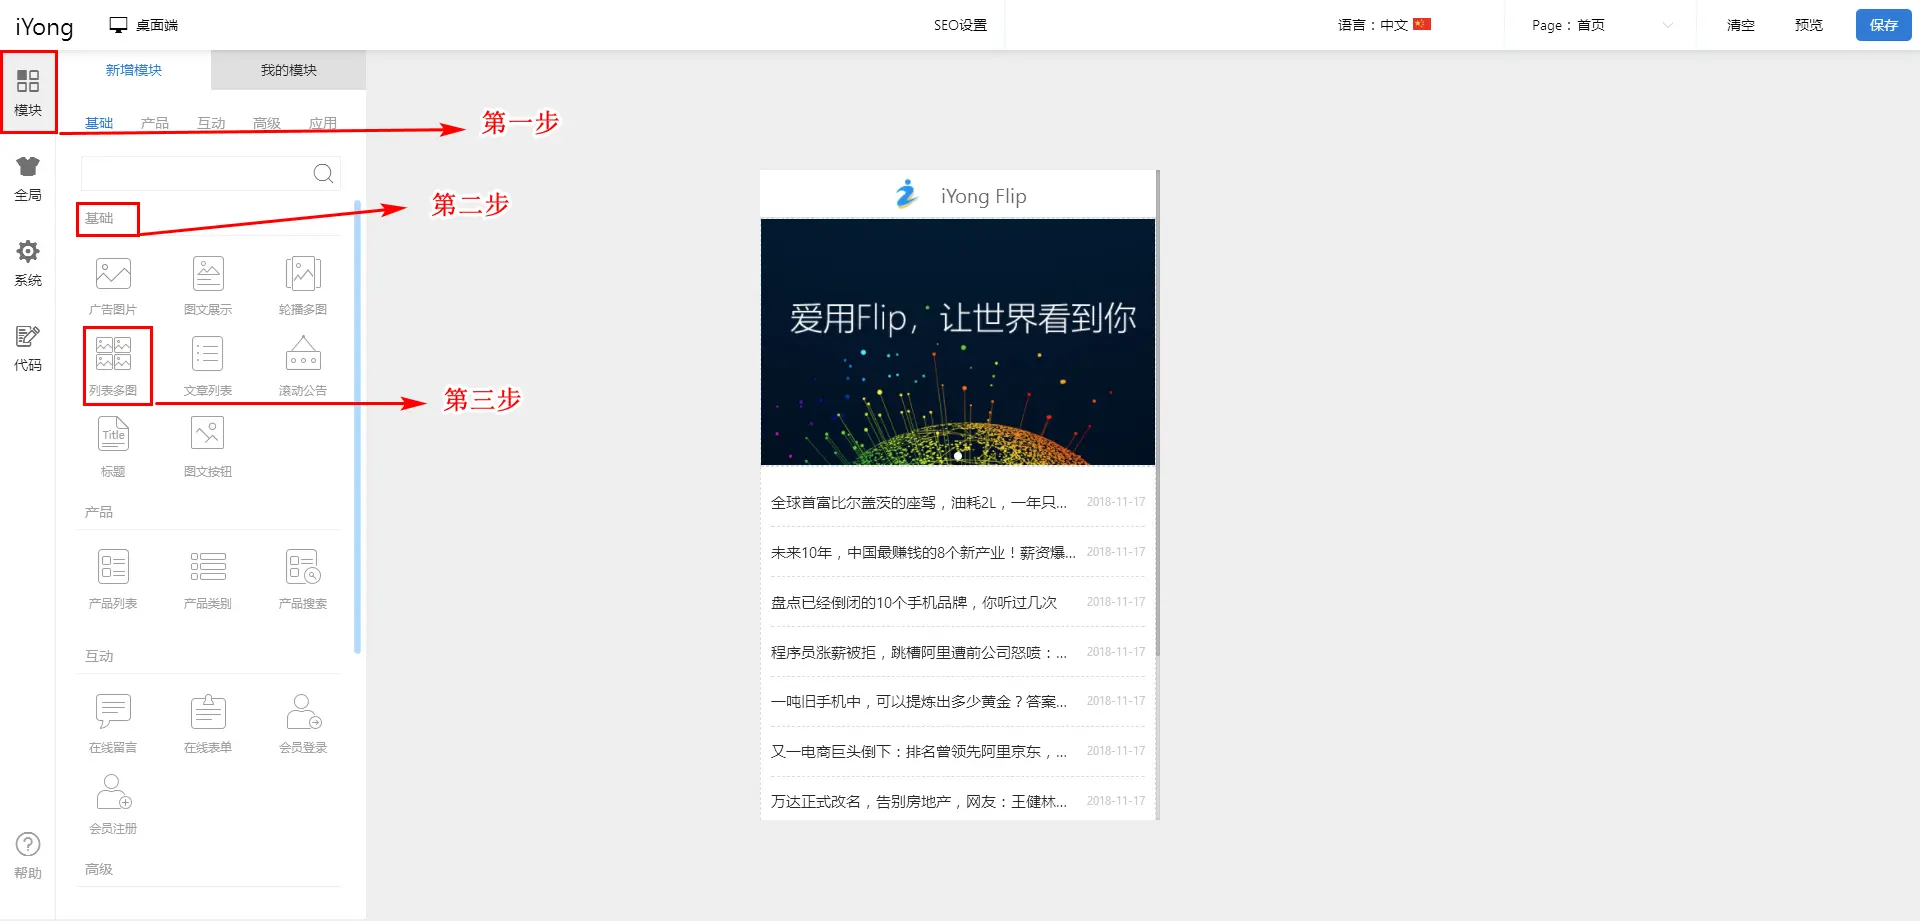Click the blue 保存 save button
Screen dimensions: 1920x921
pyautogui.click(x=1883, y=25)
